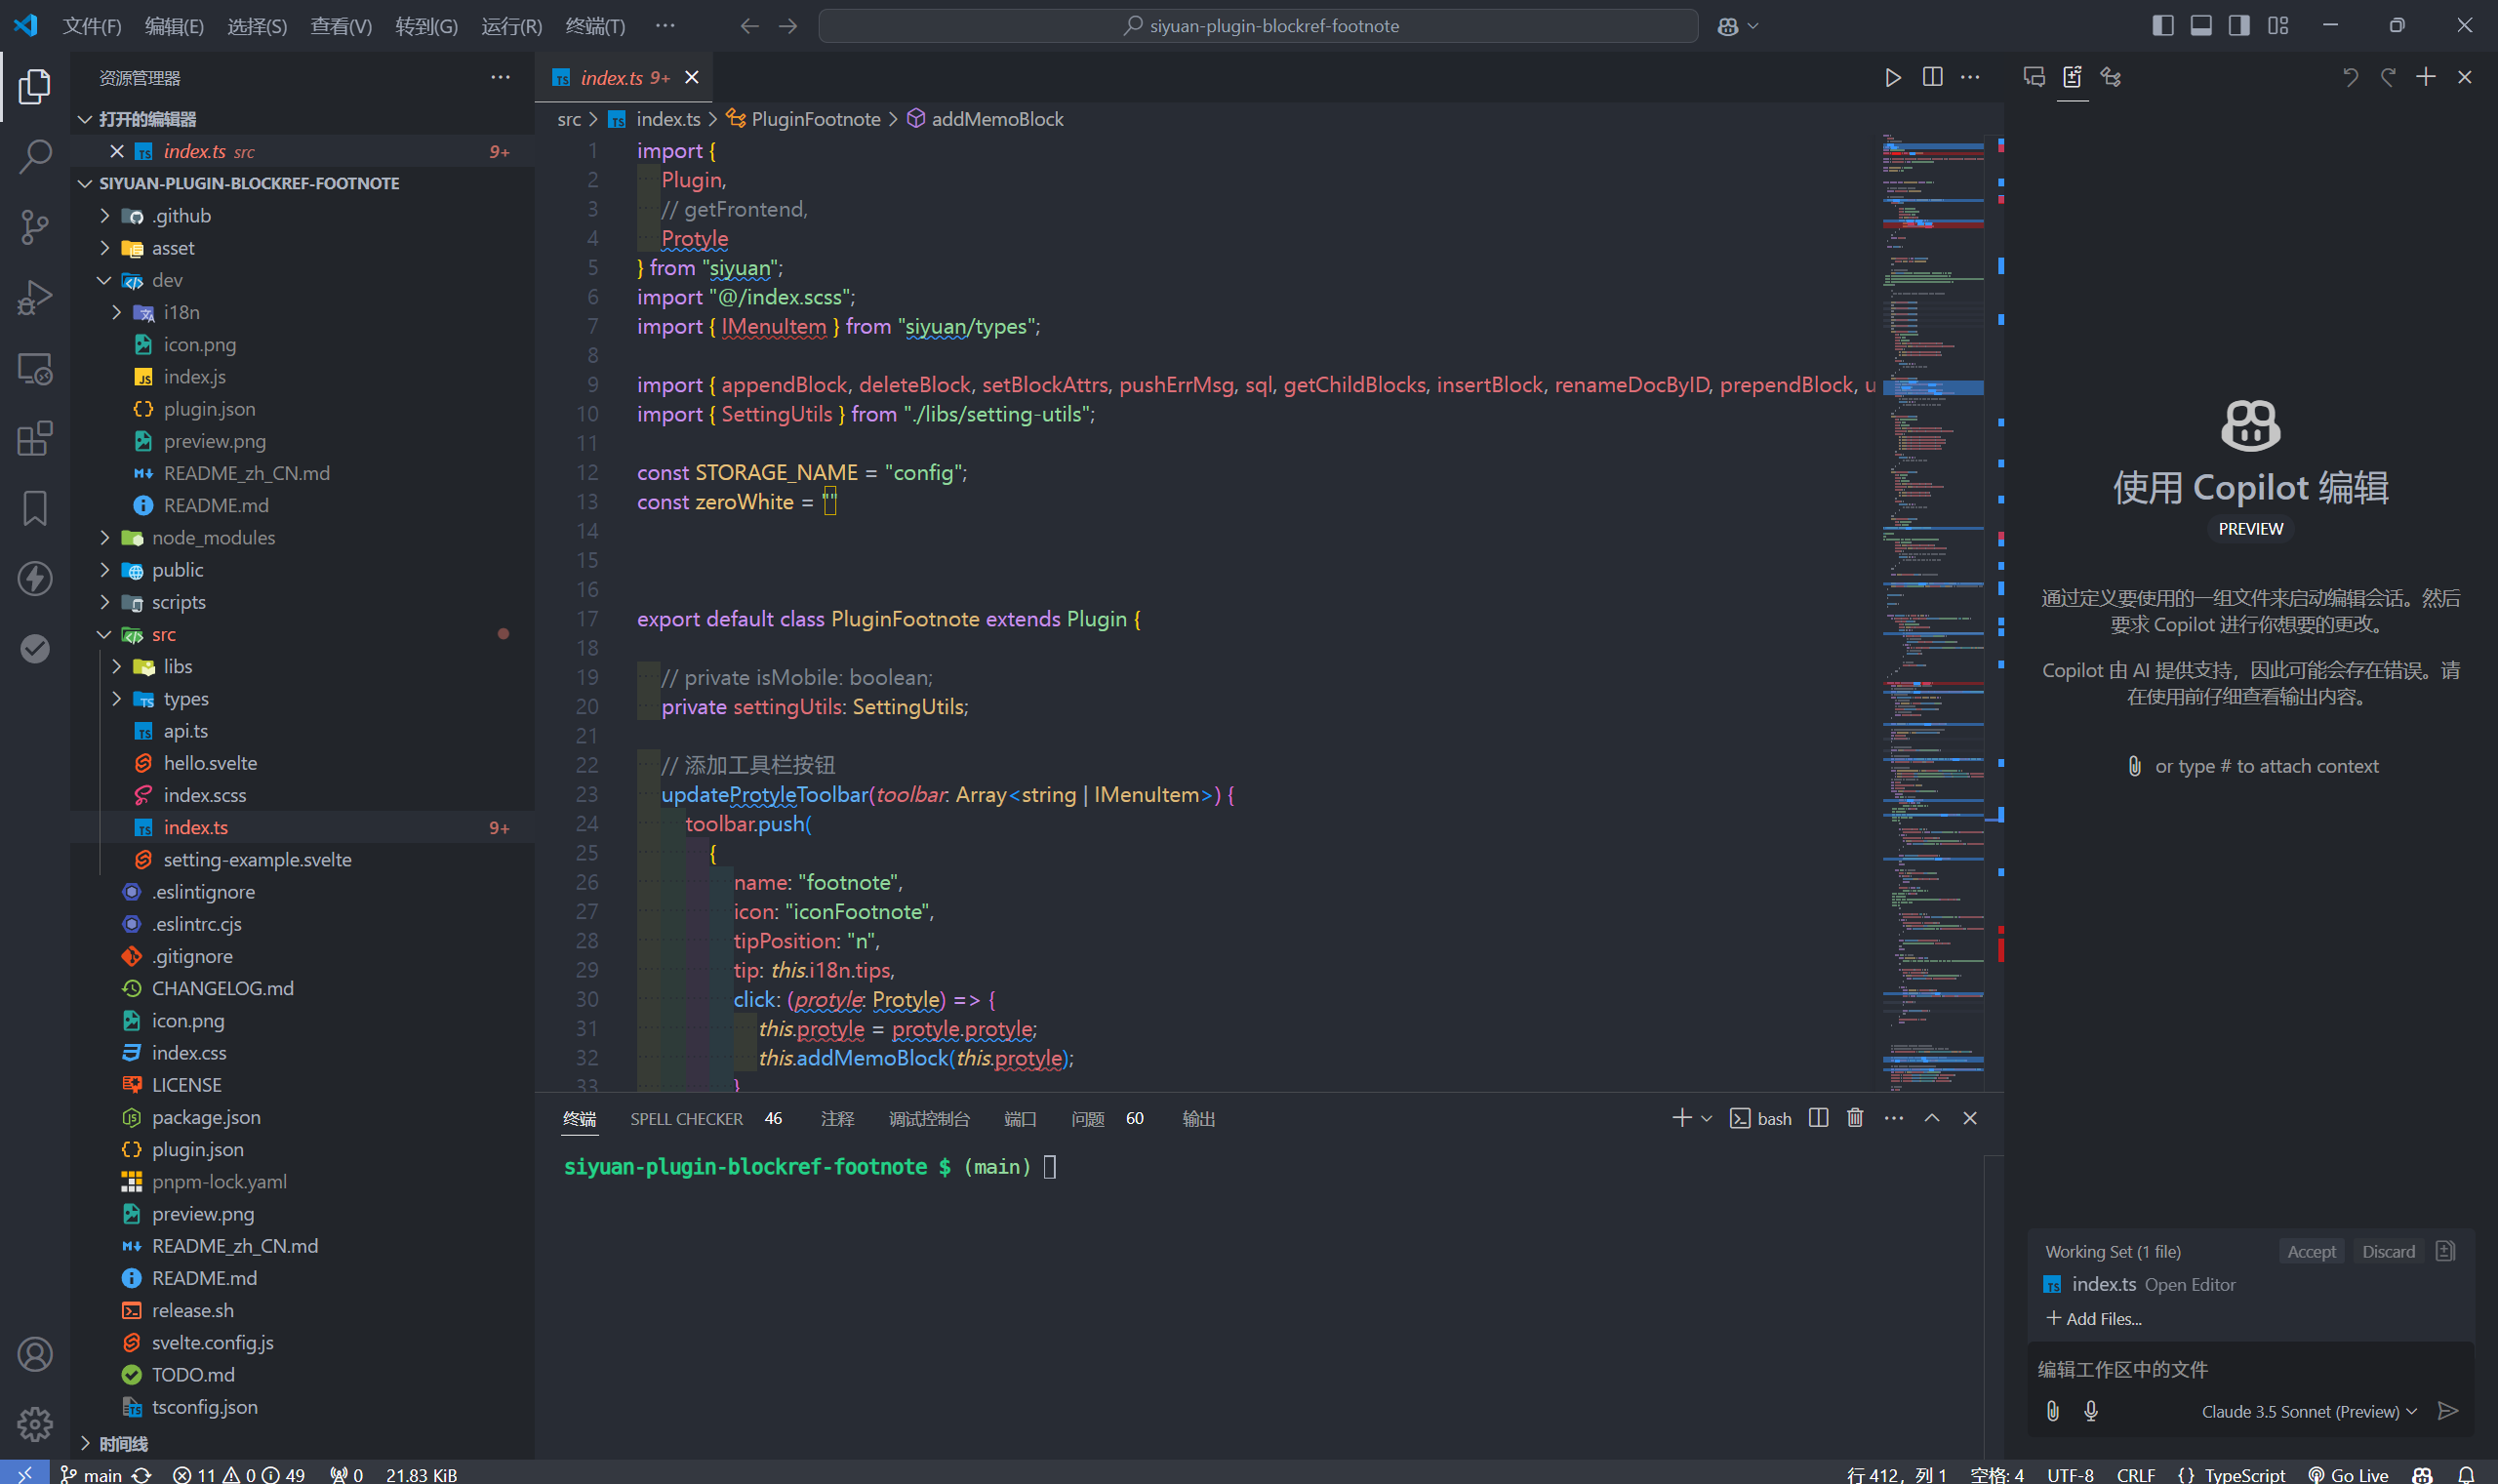The image size is (2498, 1484).
Task: Click the Accept button in Working Set
Action: click(x=2310, y=1252)
